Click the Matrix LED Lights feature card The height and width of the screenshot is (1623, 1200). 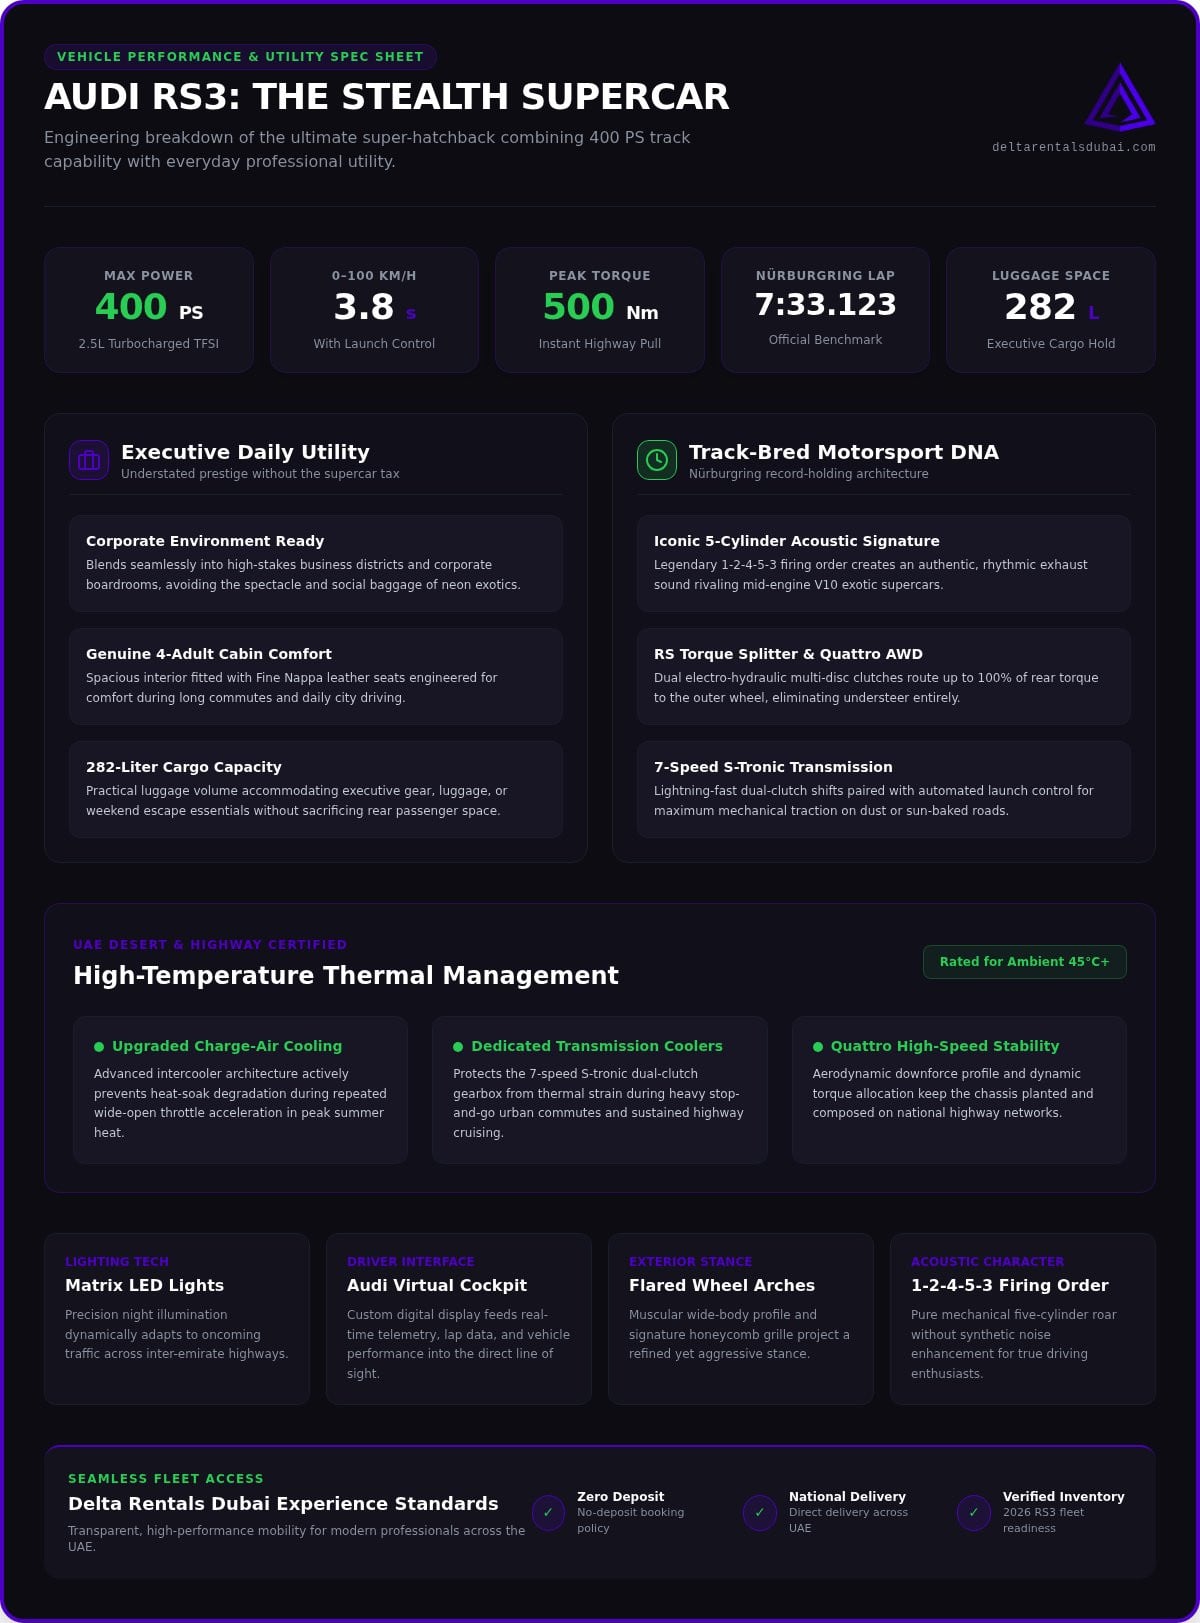(x=177, y=1319)
